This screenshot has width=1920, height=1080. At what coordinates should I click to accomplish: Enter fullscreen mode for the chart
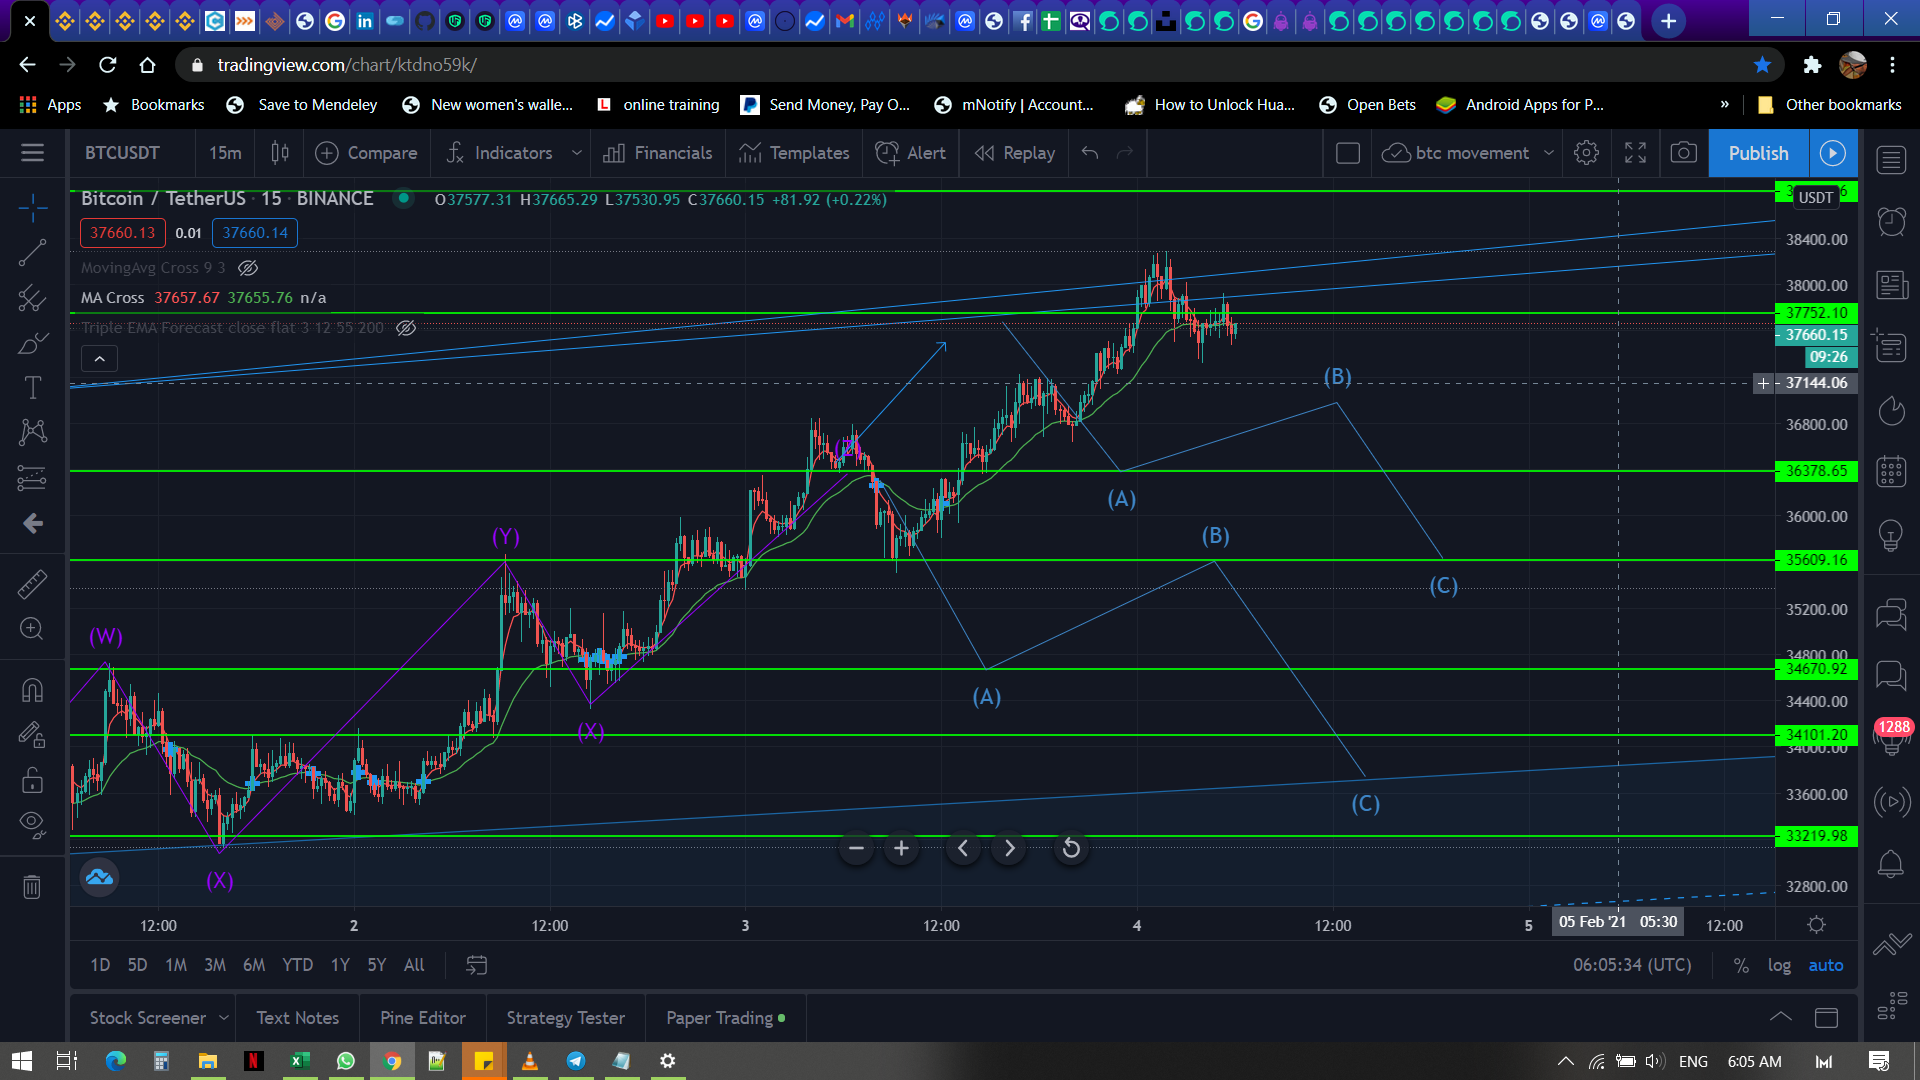pyautogui.click(x=1635, y=153)
